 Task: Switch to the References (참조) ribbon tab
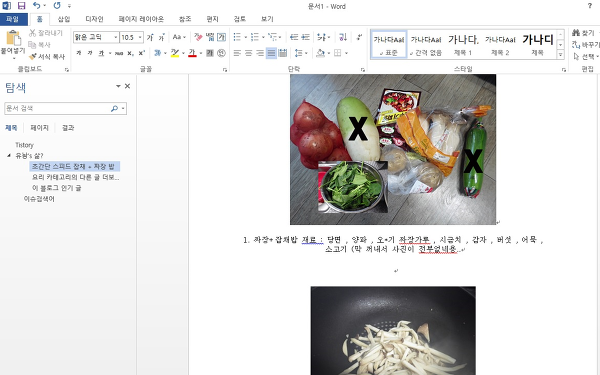[185, 19]
